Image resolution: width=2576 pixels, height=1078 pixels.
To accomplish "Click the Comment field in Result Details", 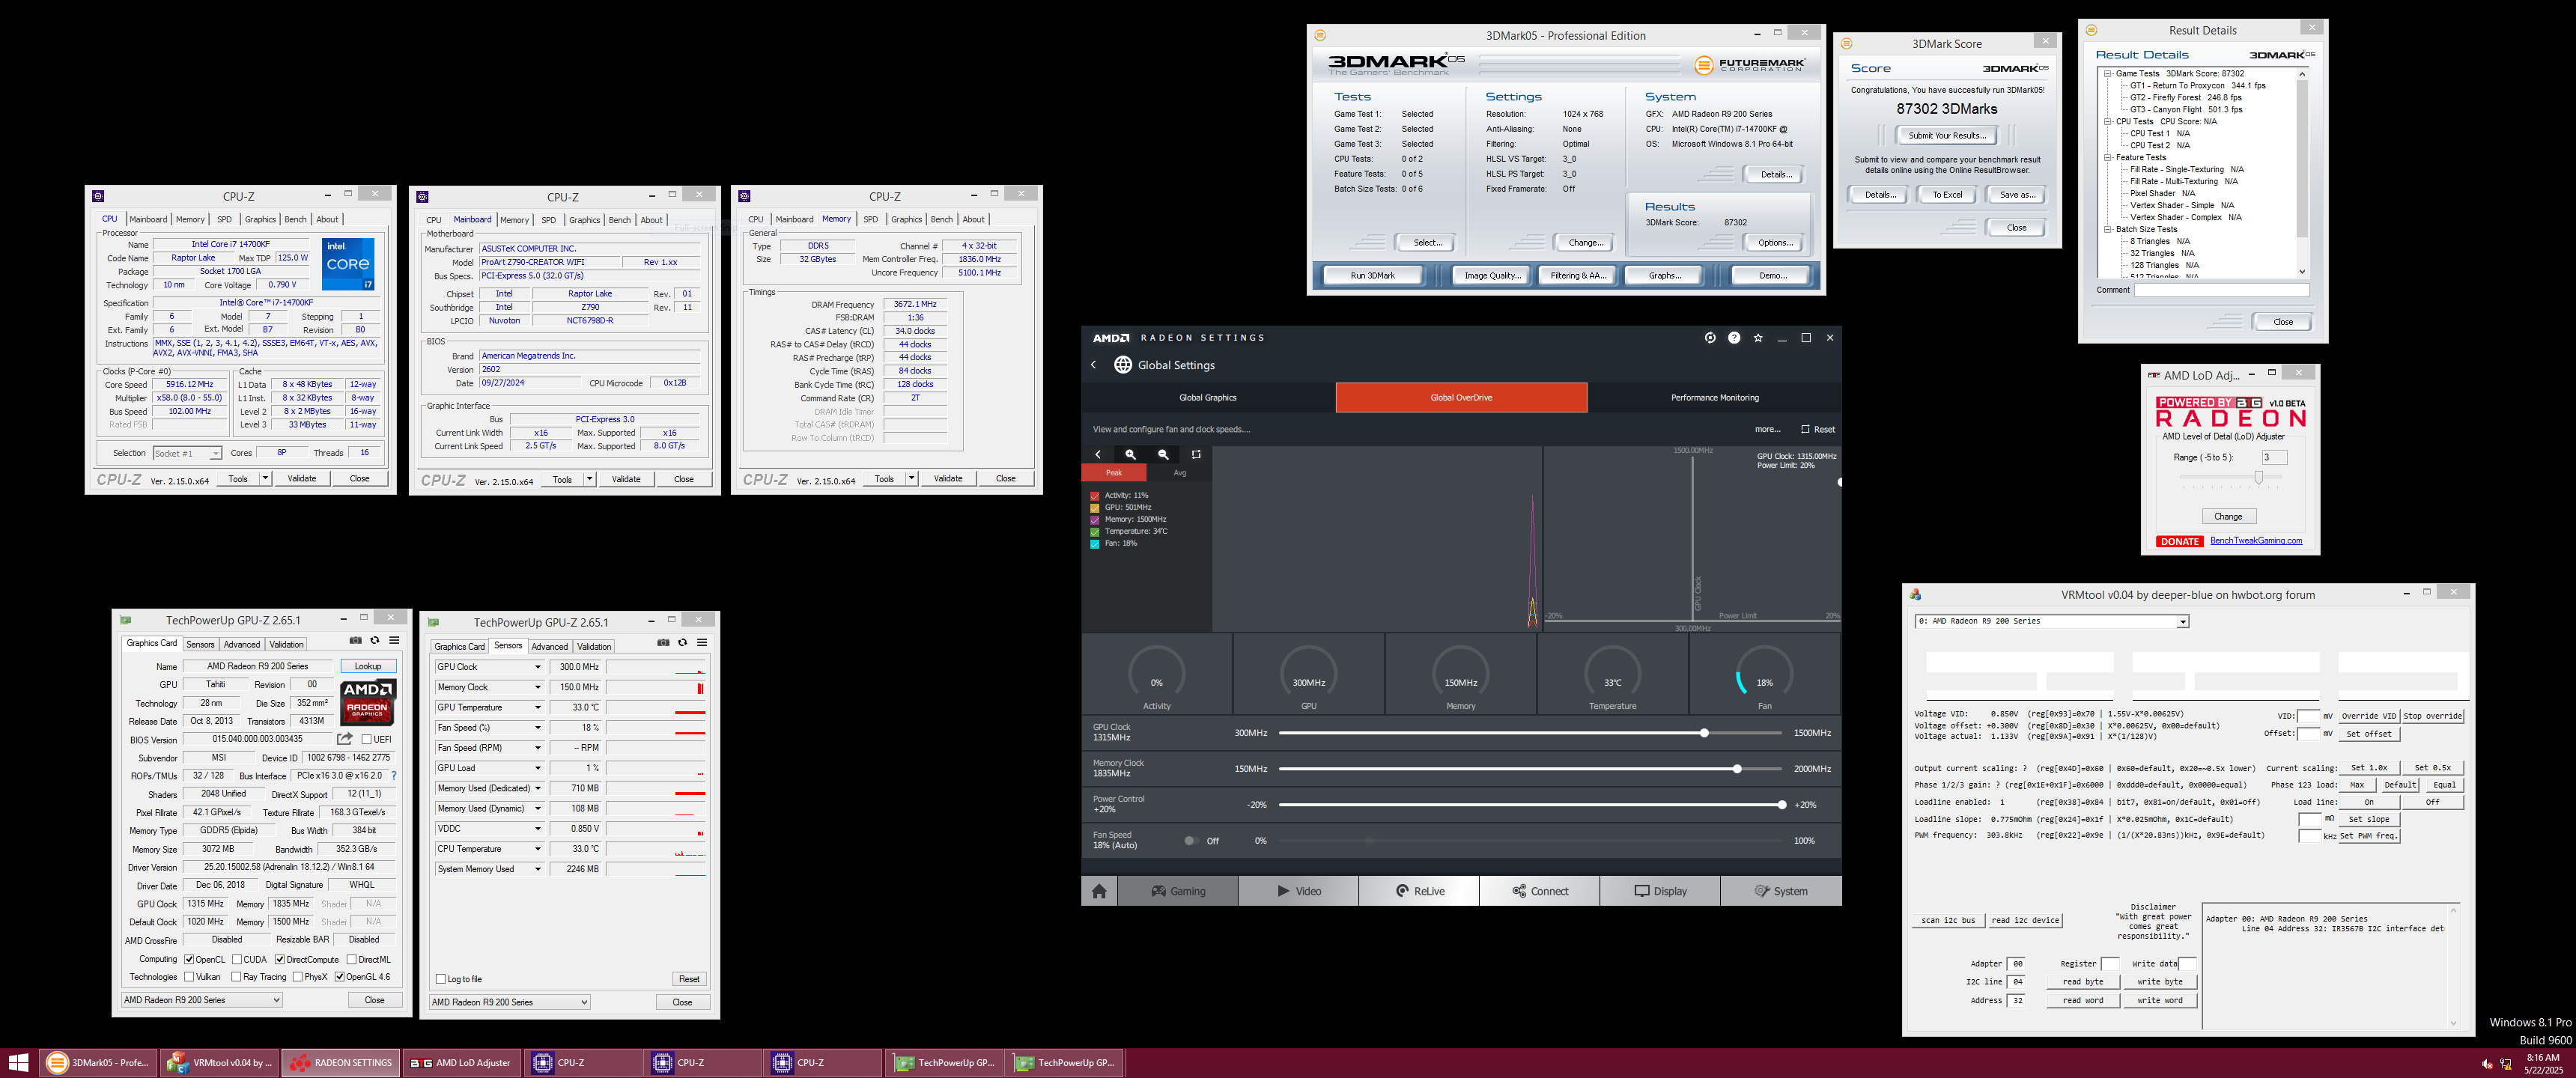I will [x=2222, y=290].
